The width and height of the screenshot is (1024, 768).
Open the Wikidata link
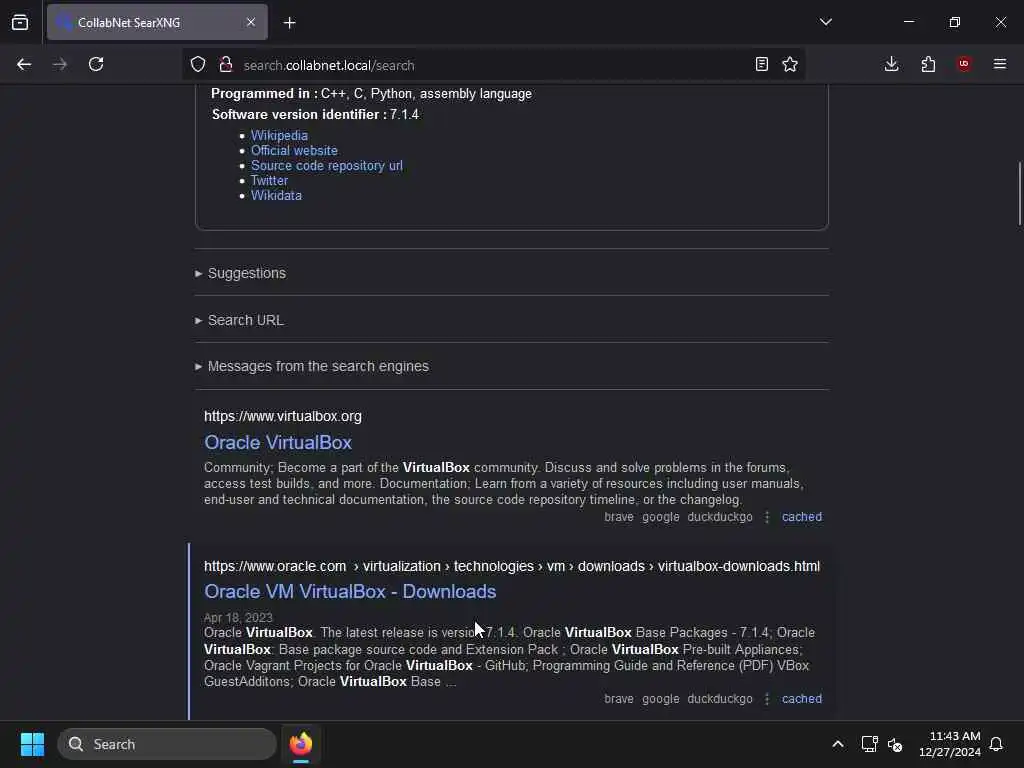276,195
